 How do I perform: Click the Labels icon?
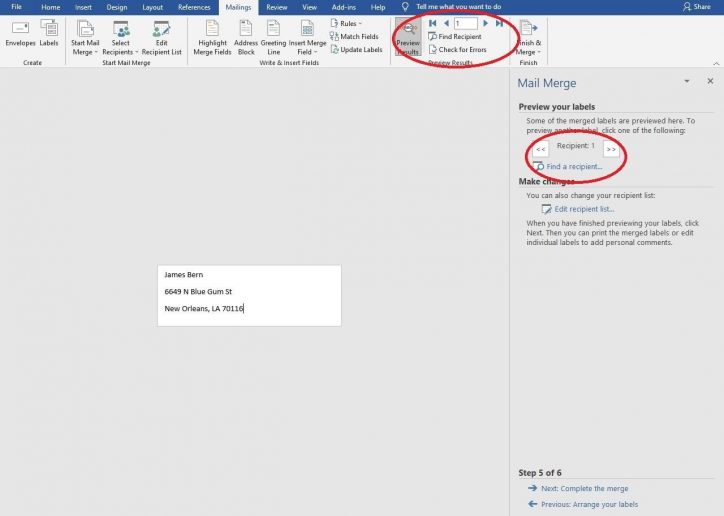point(48,34)
